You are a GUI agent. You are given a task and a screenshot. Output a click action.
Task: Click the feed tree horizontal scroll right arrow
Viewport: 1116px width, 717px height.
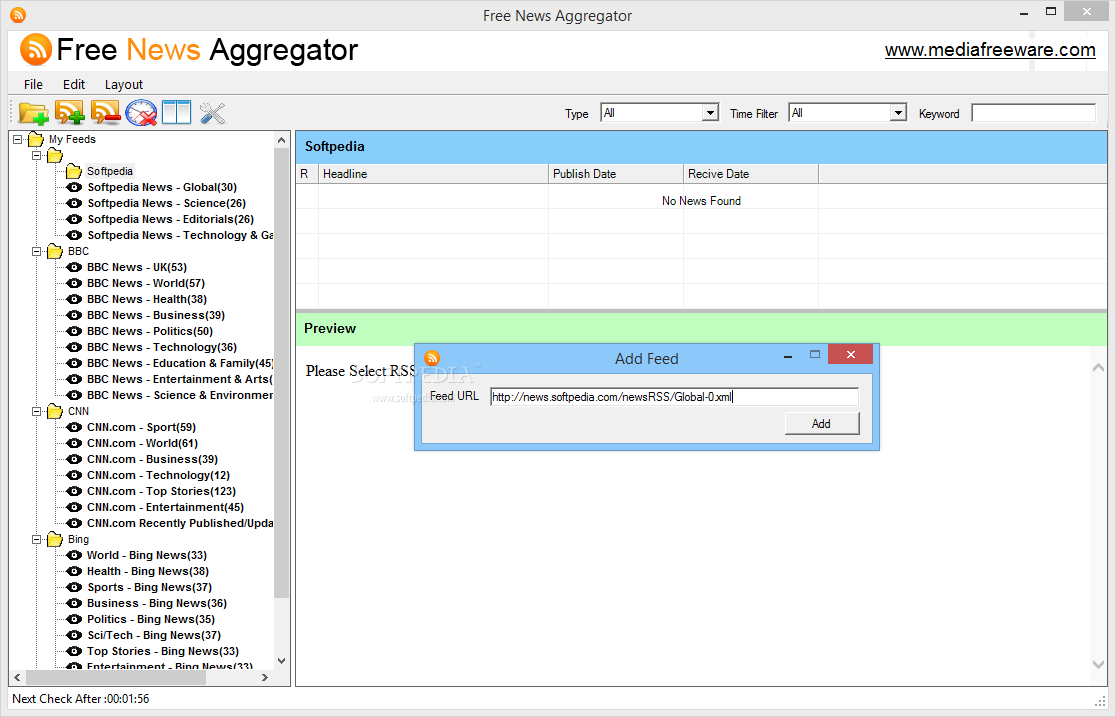tap(265, 678)
